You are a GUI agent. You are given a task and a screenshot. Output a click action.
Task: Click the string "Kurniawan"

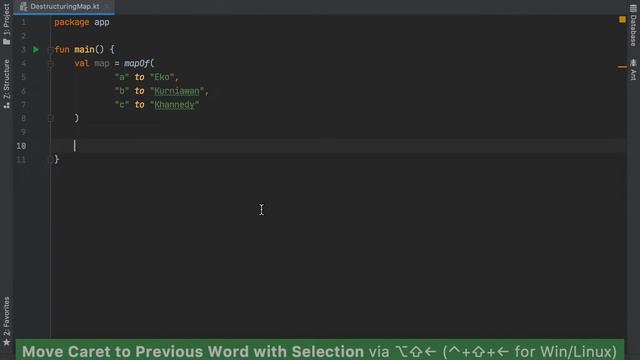pyautogui.click(x=177, y=91)
